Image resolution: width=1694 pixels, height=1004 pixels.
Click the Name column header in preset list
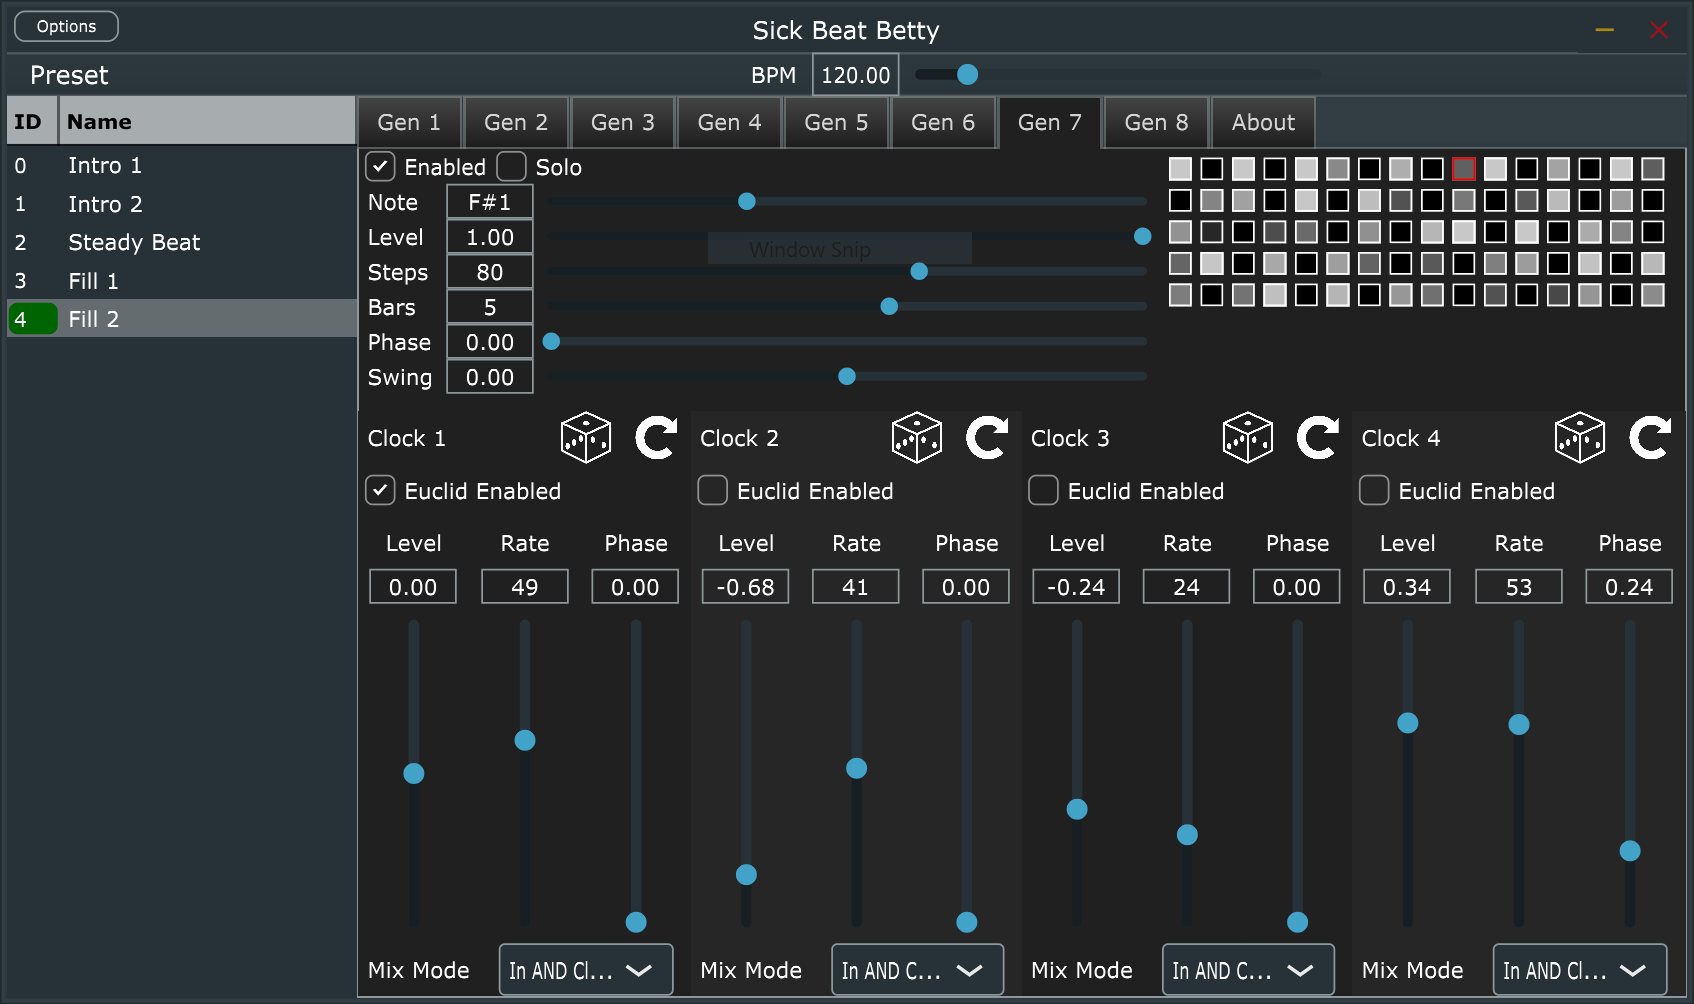click(x=206, y=121)
